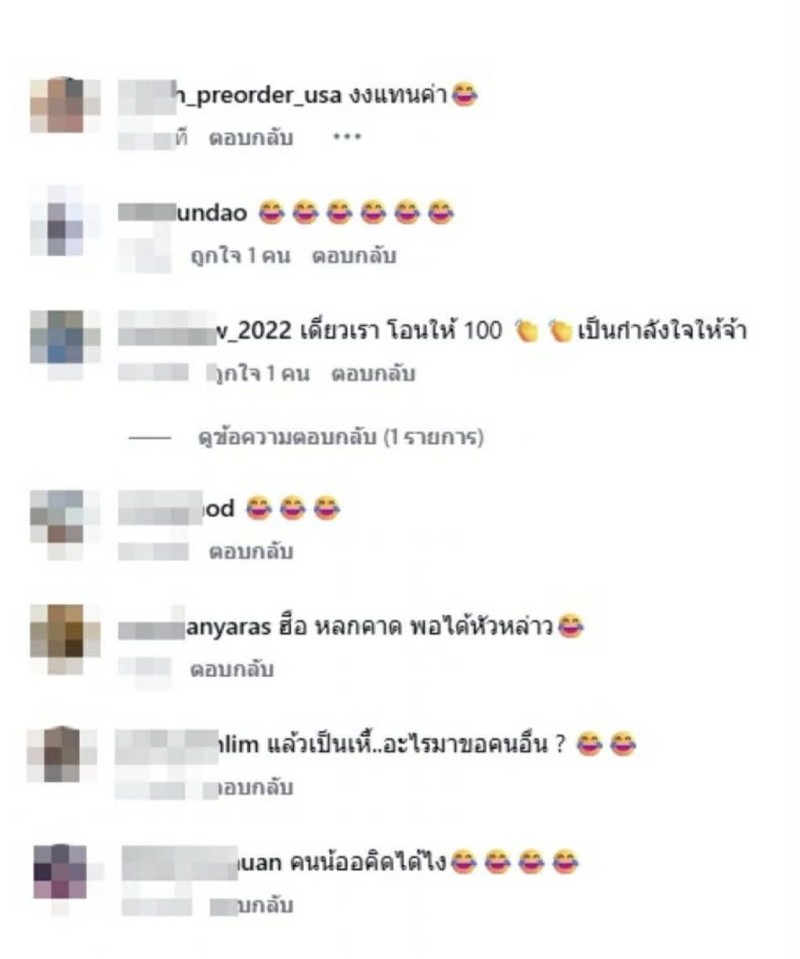
Task: Click the avatar beside the preorder_usa comment
Action: point(65,105)
